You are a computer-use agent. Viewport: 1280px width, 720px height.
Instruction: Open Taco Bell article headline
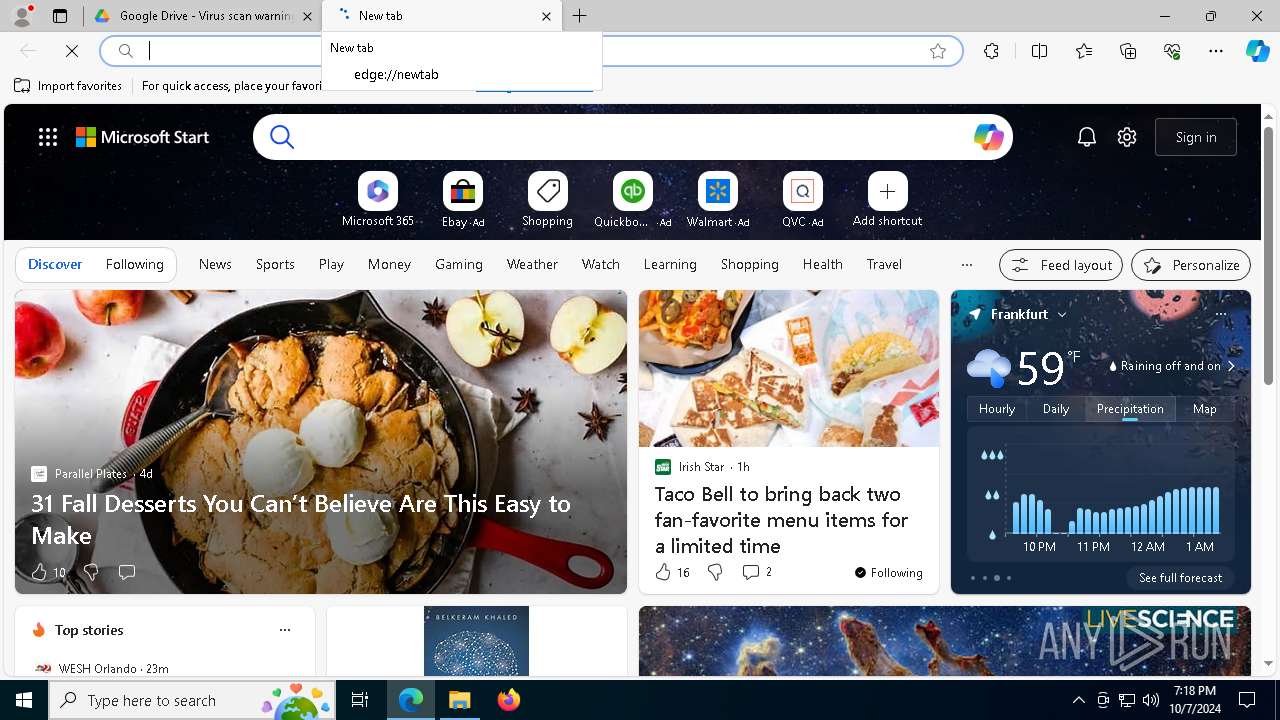[x=781, y=520]
